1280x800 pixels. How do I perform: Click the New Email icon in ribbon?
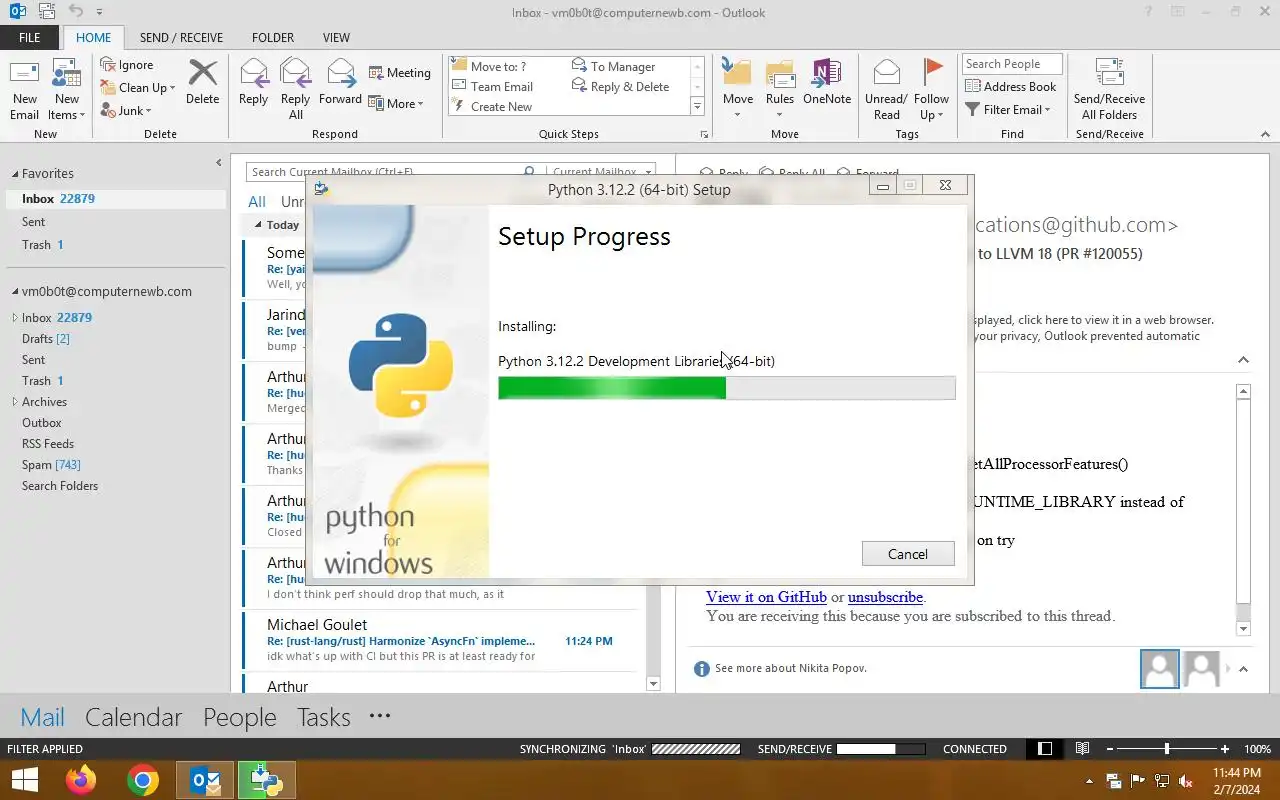(24, 74)
